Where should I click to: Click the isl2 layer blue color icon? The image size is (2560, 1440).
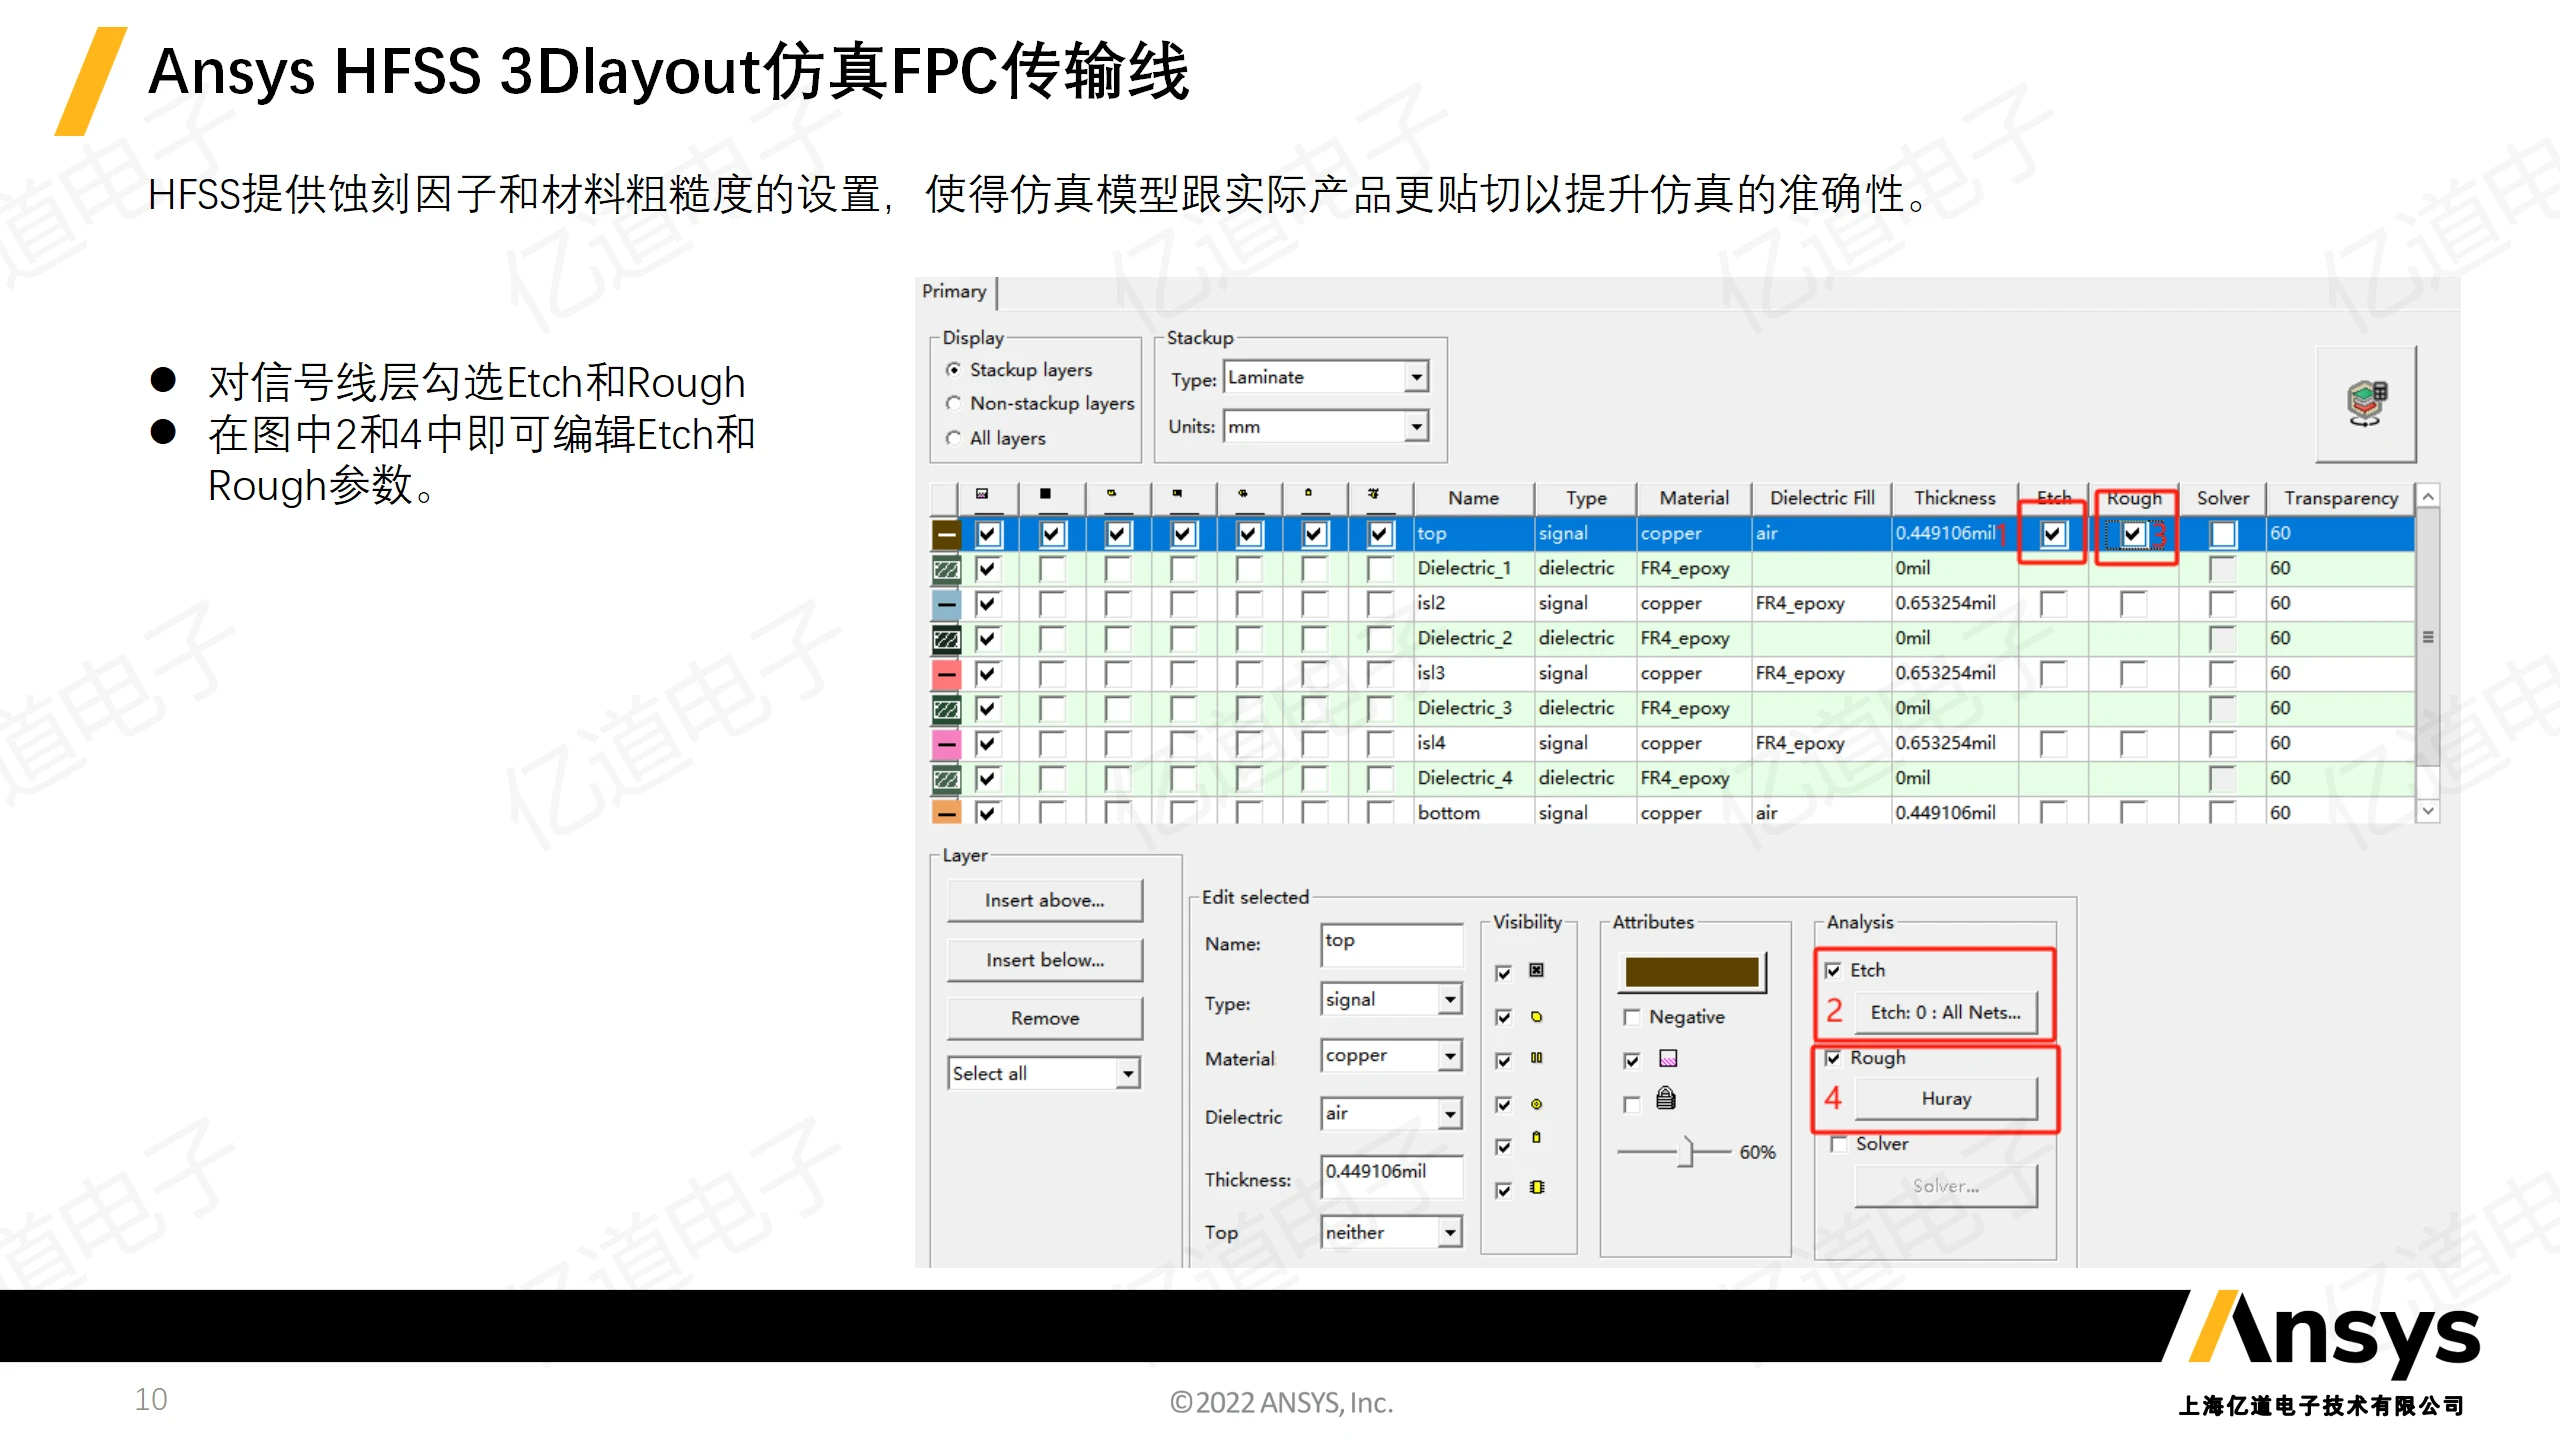(x=946, y=604)
